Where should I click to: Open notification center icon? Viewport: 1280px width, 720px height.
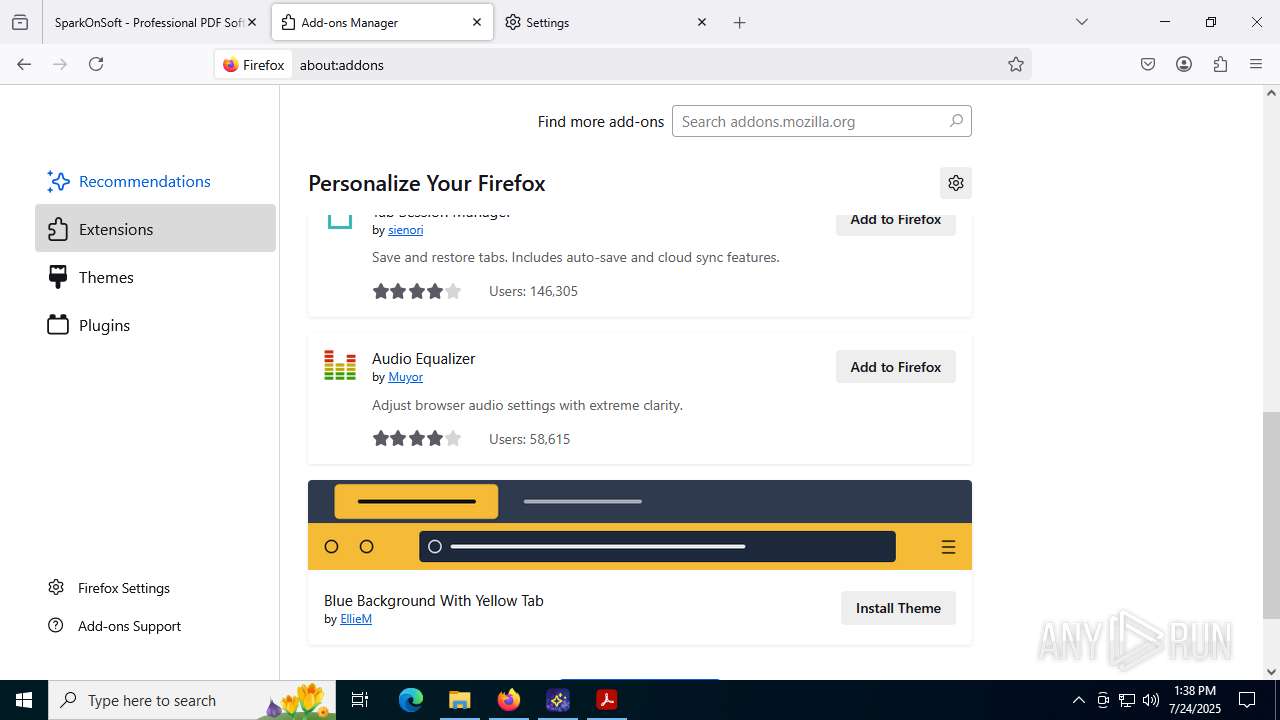coord(1247,700)
